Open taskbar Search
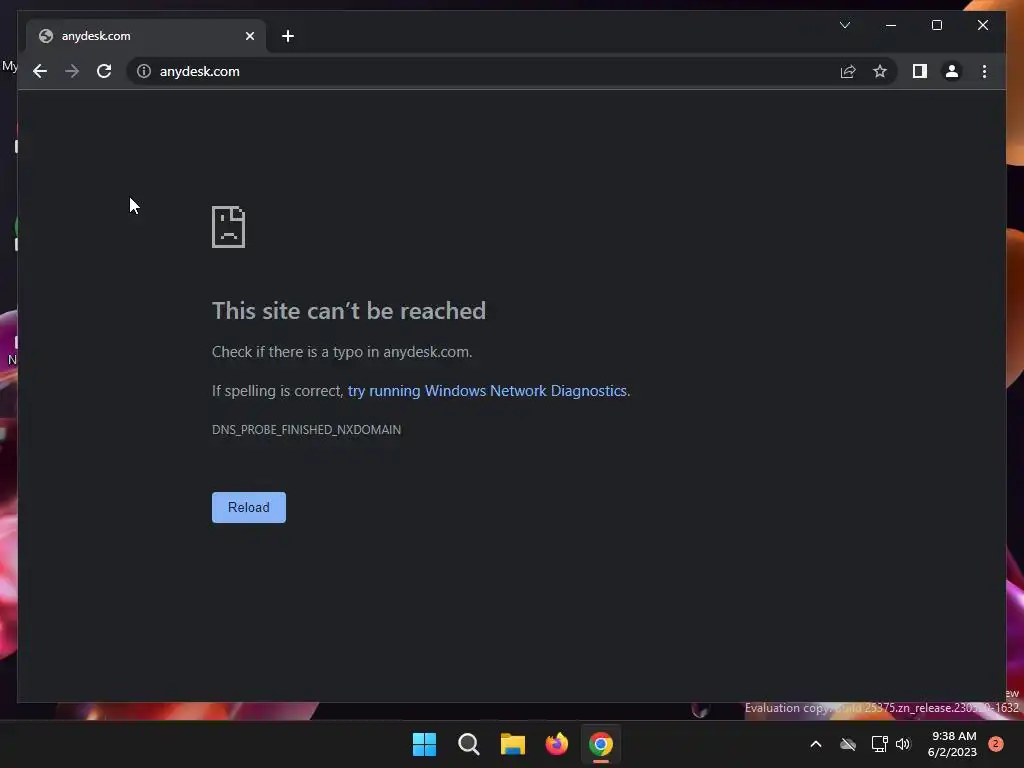The width and height of the screenshot is (1024, 768). (469, 744)
